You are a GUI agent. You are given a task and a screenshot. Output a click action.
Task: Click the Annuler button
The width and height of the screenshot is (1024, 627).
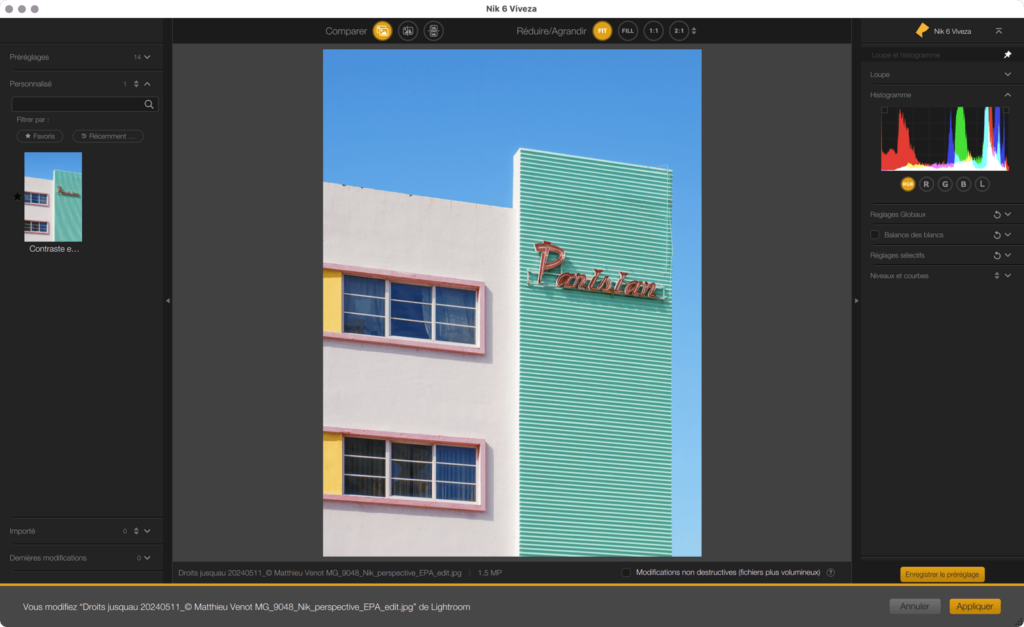pyautogui.click(x=914, y=606)
